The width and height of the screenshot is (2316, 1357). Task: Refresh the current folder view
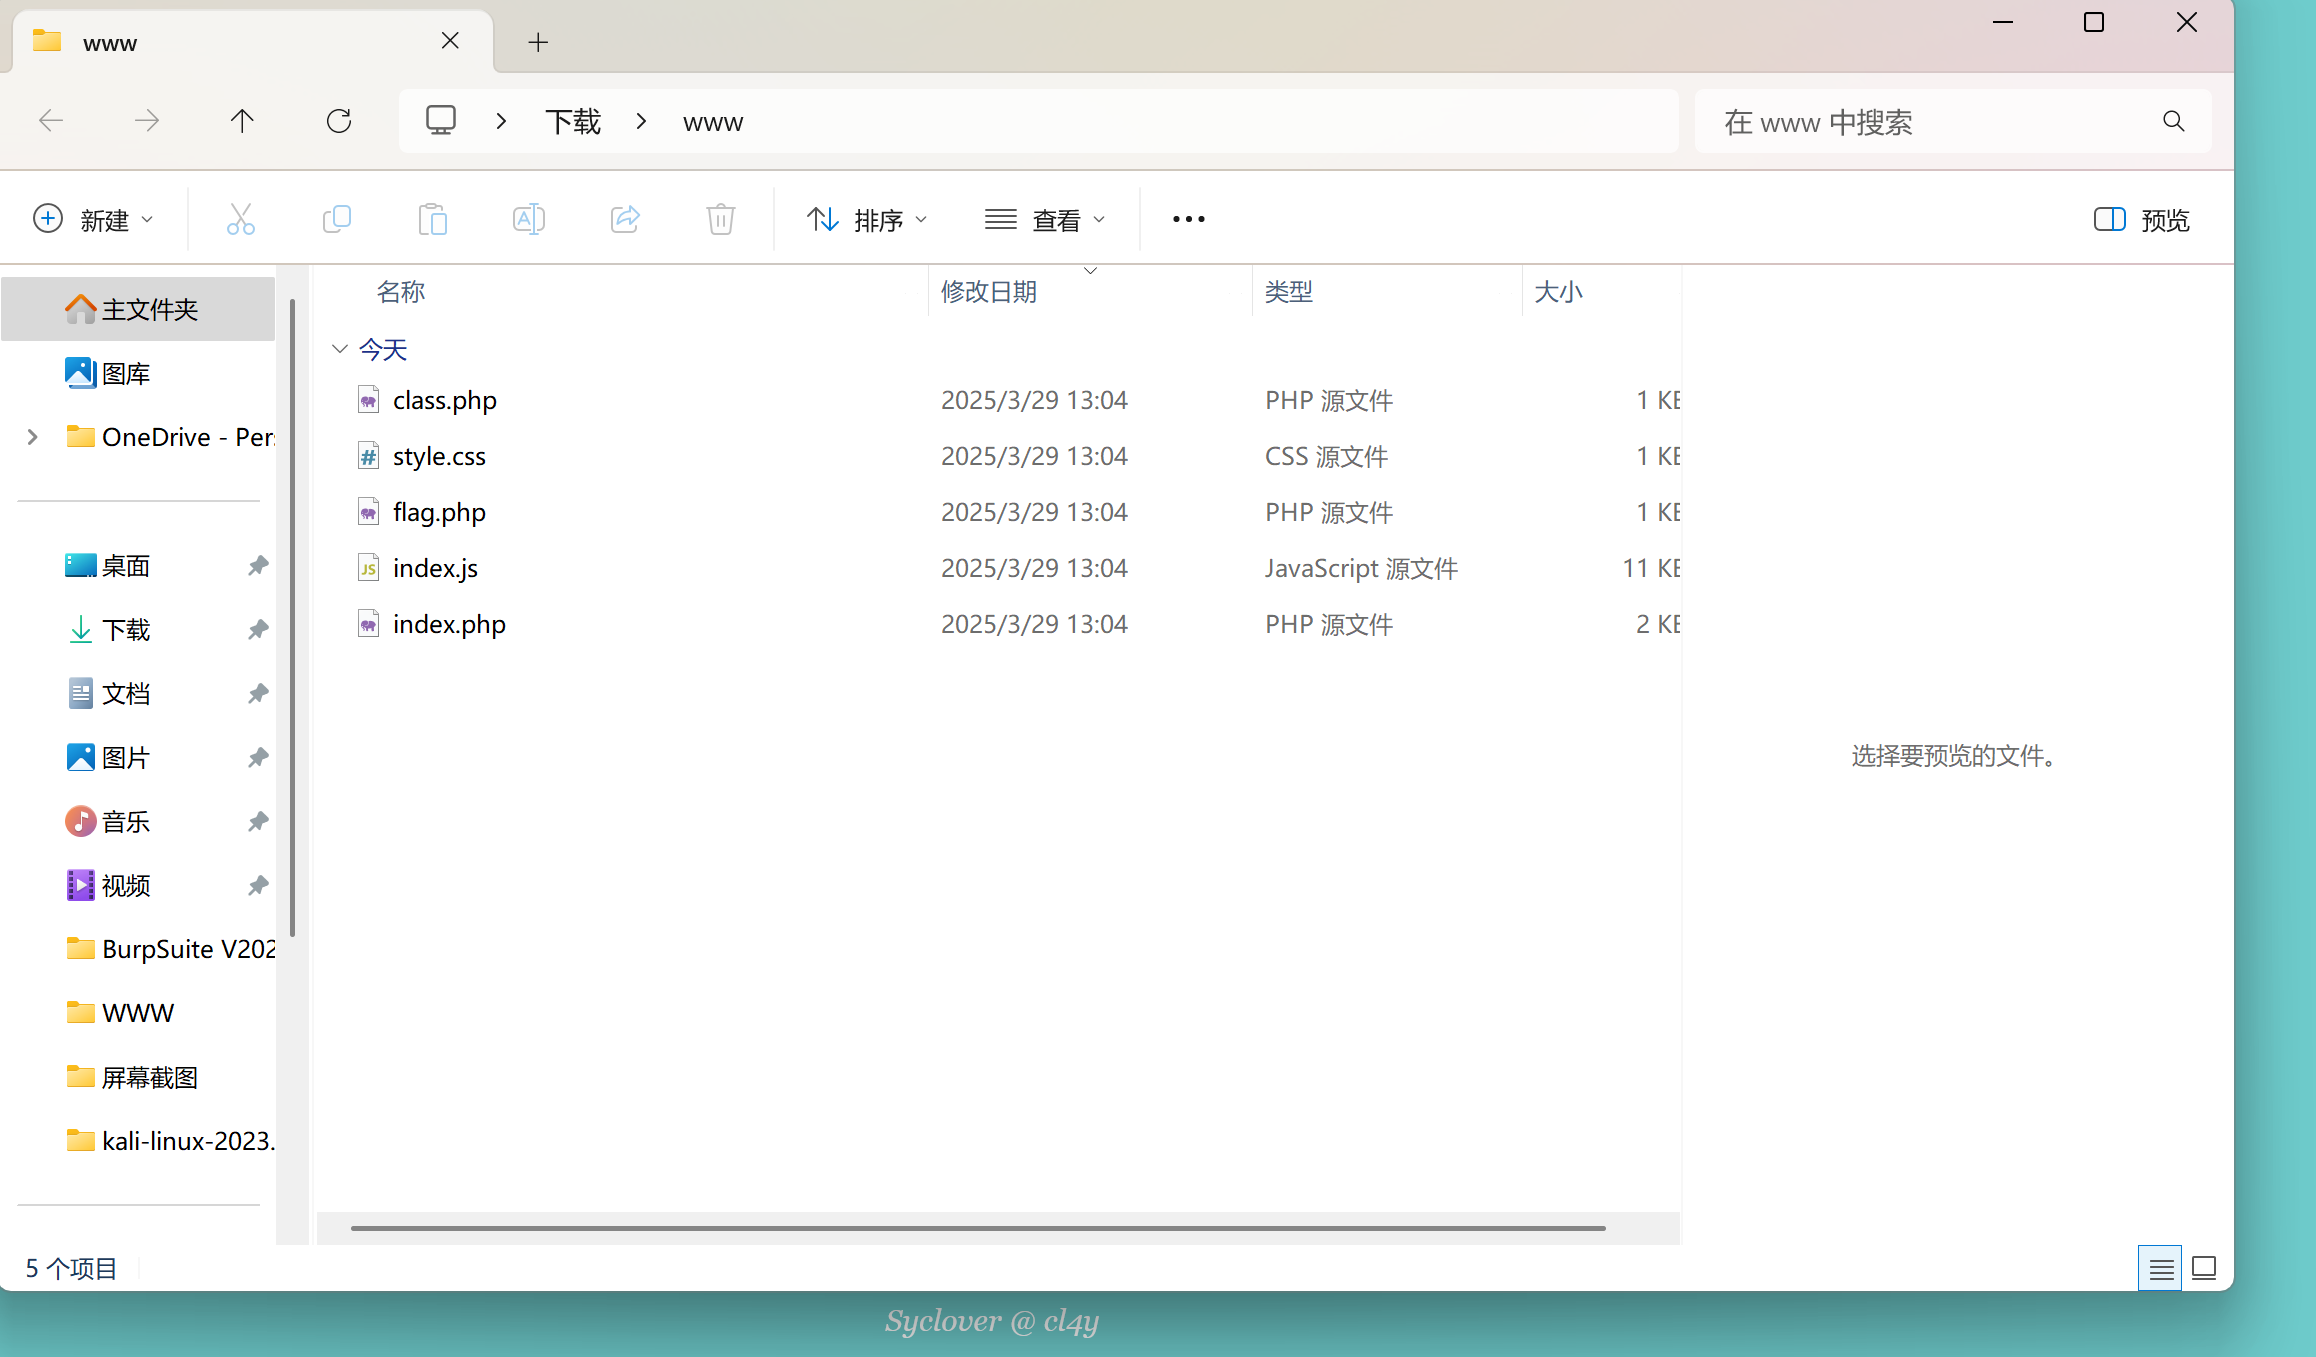point(339,121)
